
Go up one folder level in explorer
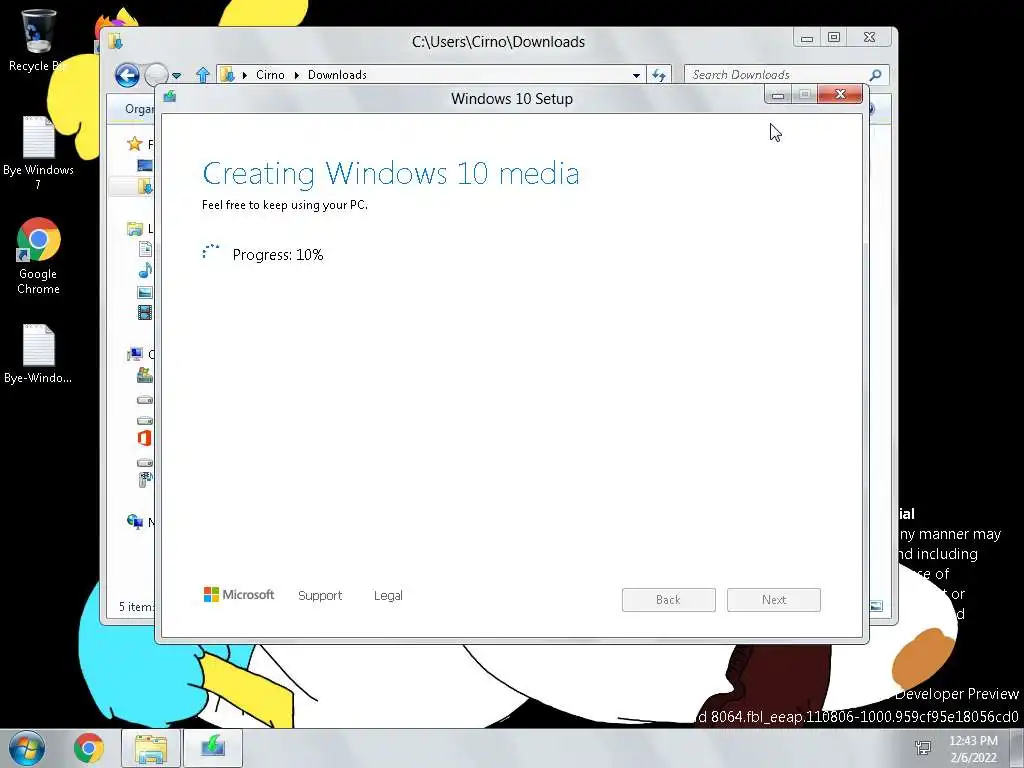point(203,75)
